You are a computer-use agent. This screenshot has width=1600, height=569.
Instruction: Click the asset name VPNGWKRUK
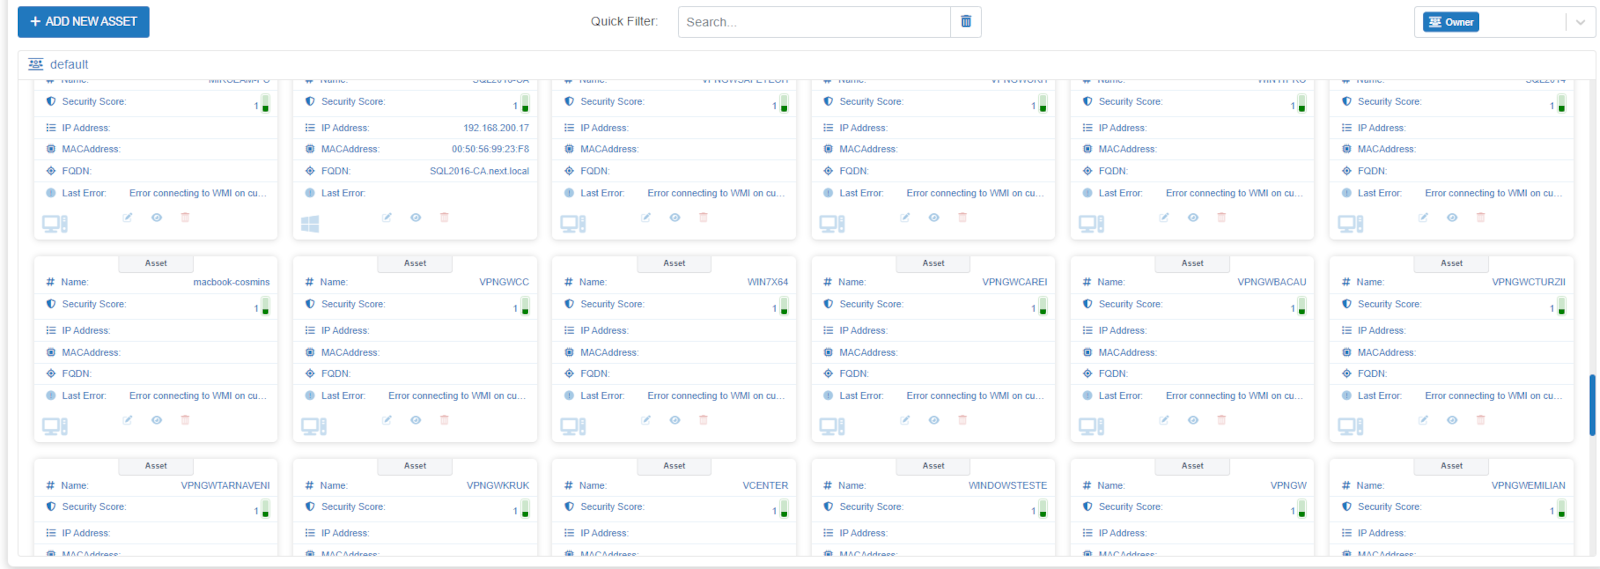498,486
